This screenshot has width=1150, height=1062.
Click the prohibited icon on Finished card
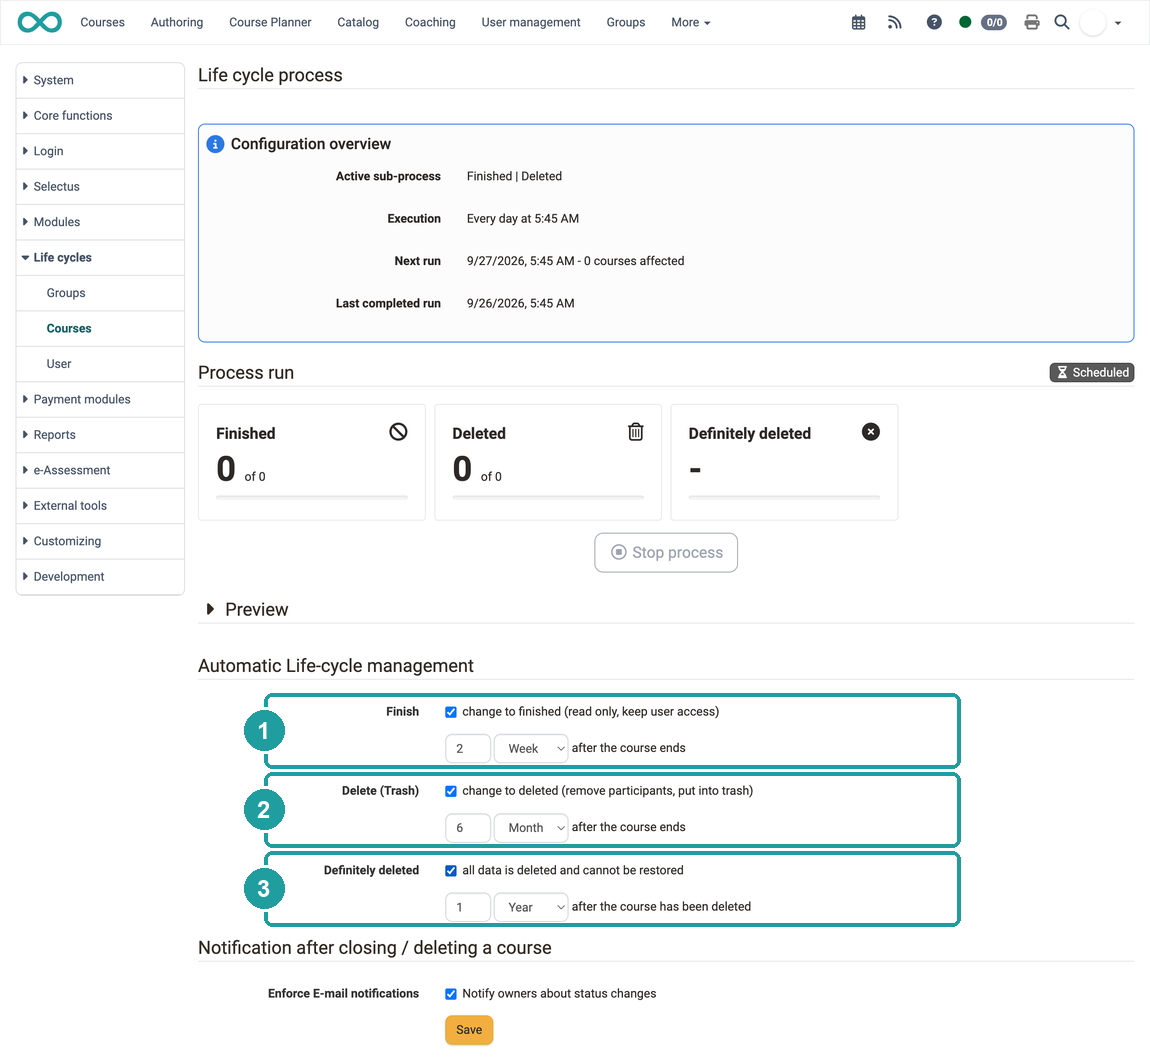pos(398,432)
